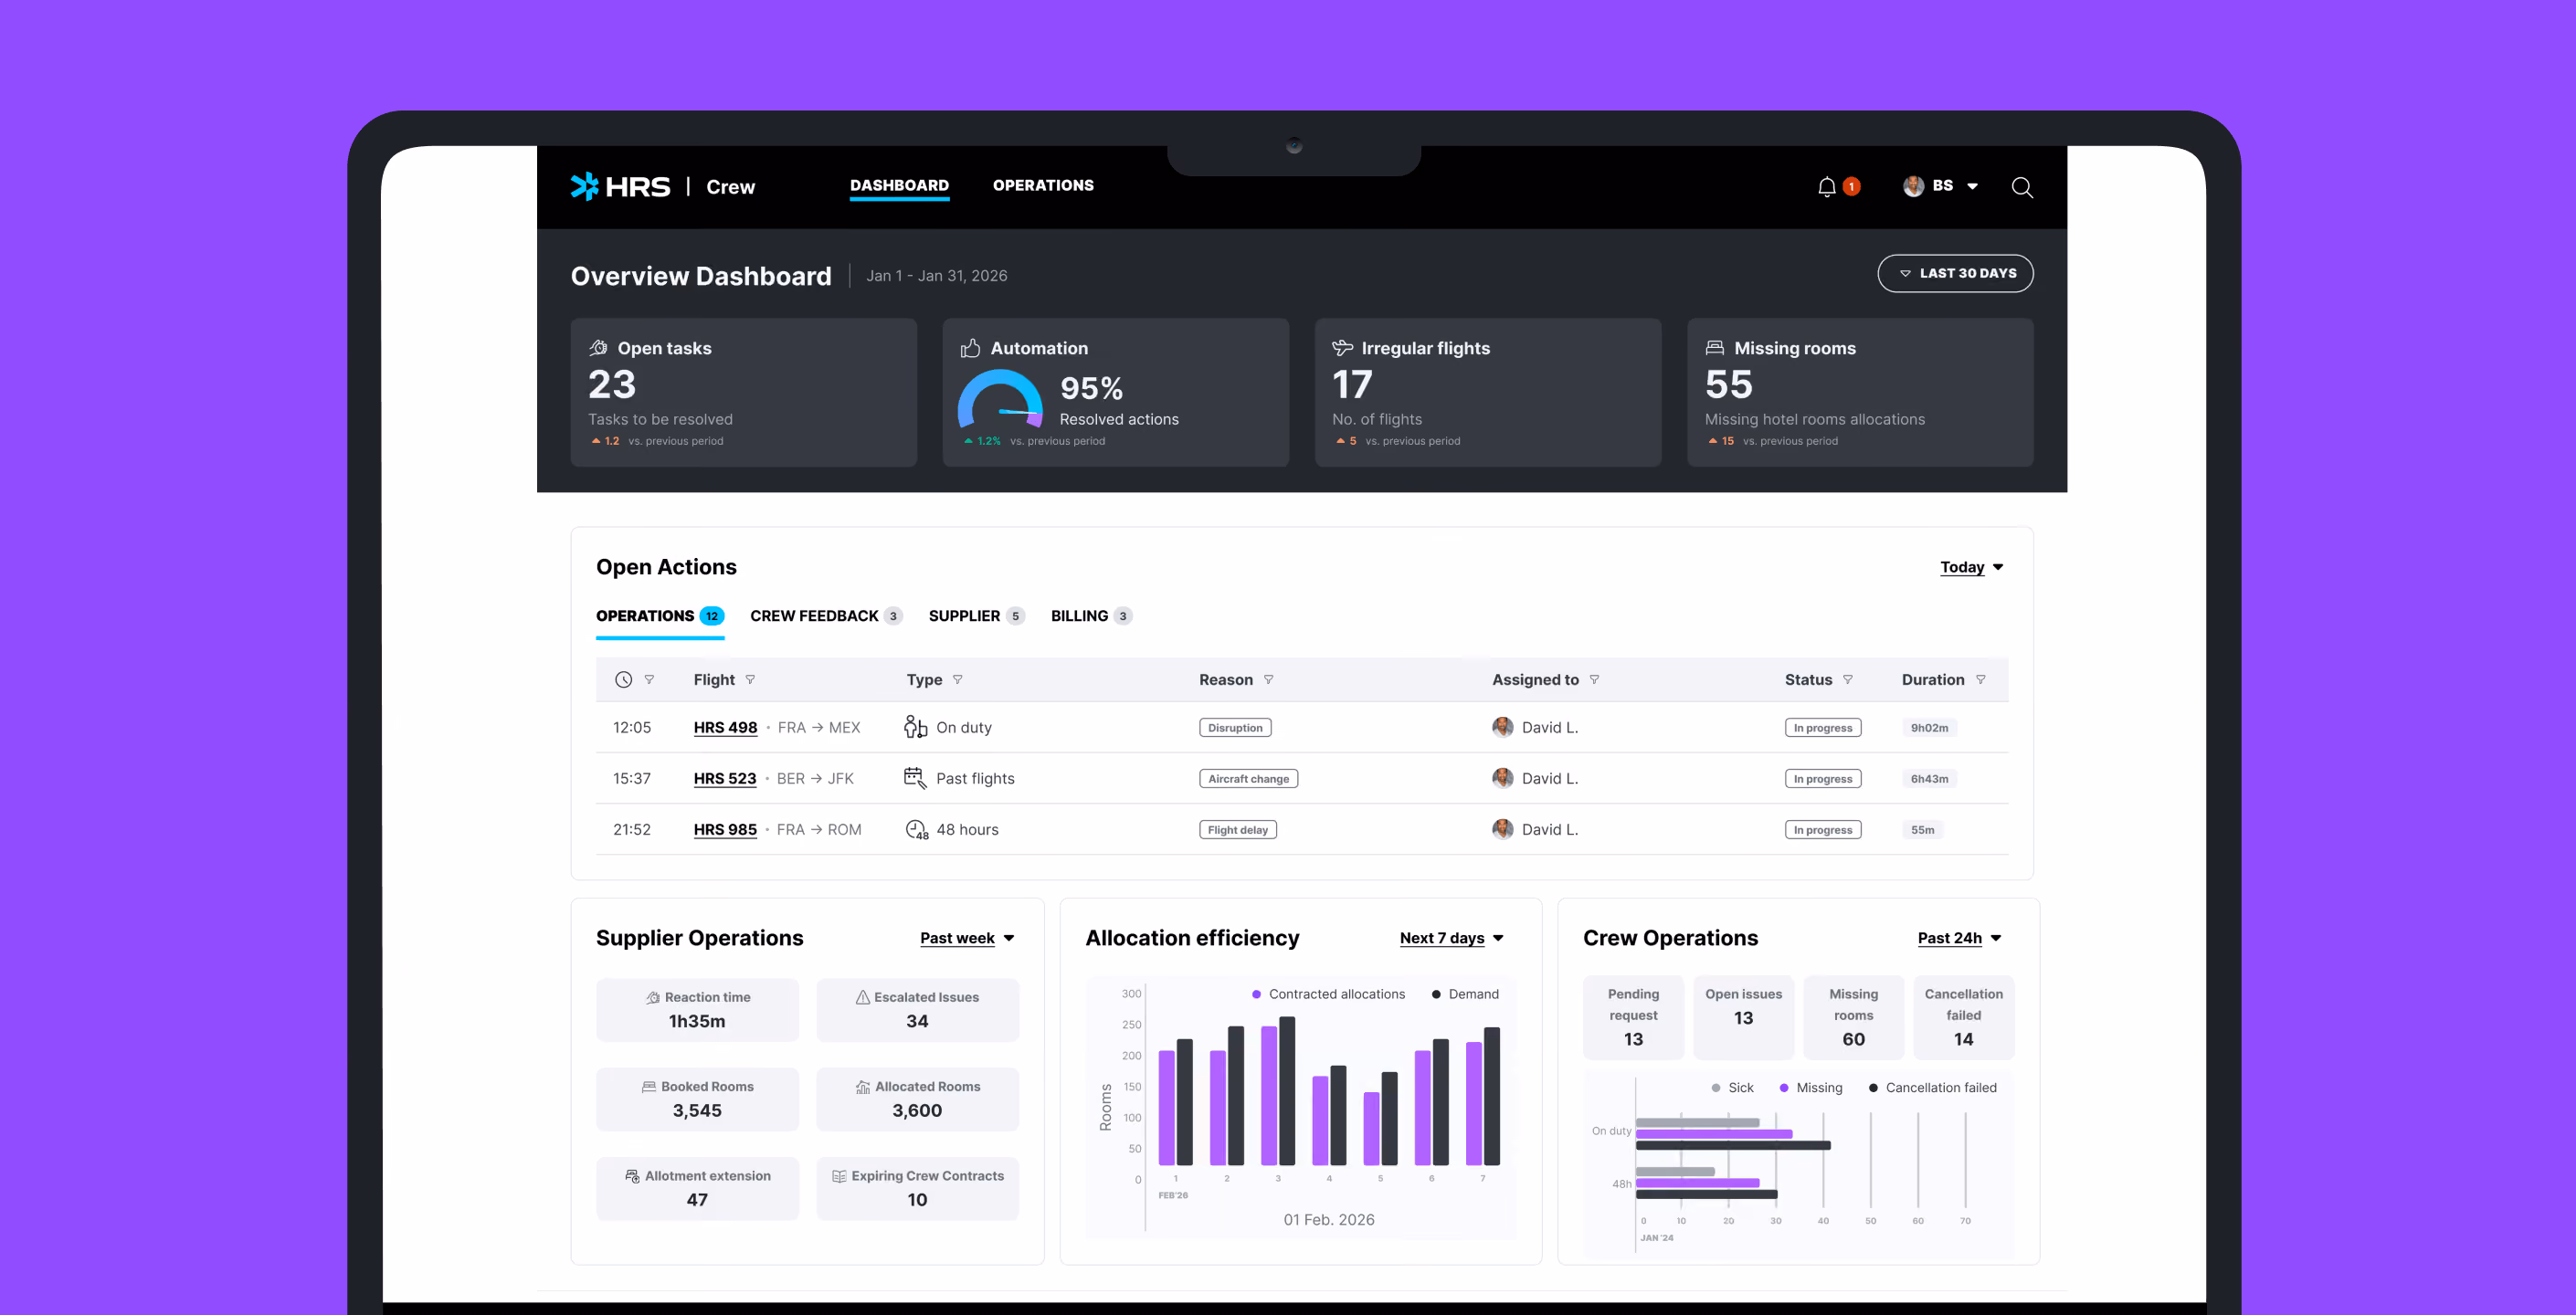Click the Booked Rooms bed icon
The height and width of the screenshot is (1315, 2576).
[x=649, y=1086]
